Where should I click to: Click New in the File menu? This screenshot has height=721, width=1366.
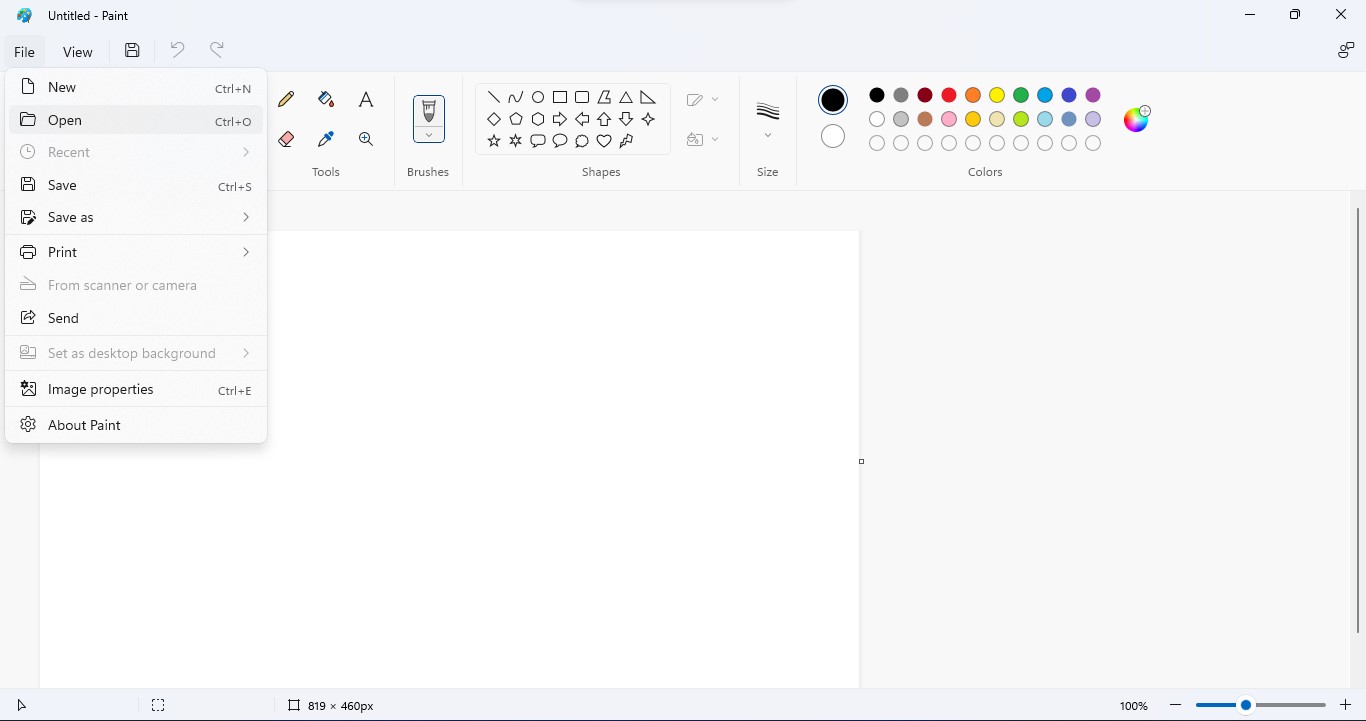coord(136,87)
